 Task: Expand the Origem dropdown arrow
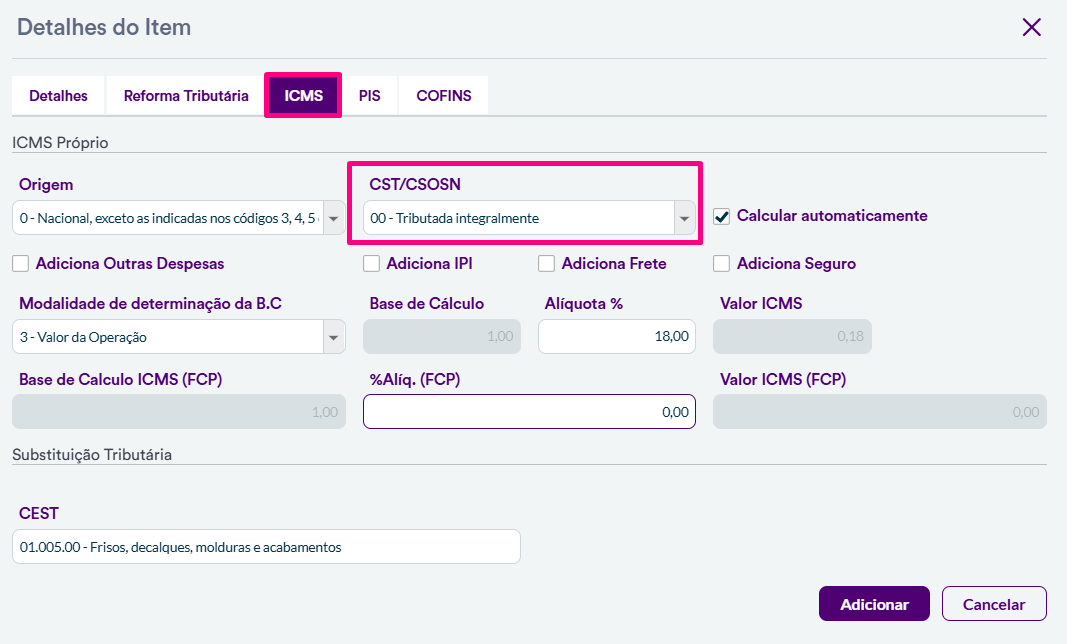click(x=334, y=218)
